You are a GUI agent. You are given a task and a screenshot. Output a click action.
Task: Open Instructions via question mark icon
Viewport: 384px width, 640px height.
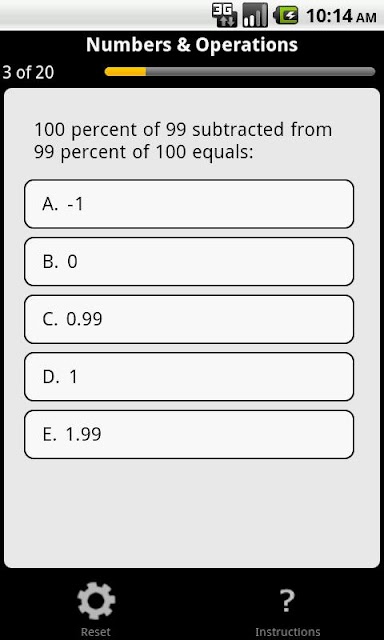287,601
